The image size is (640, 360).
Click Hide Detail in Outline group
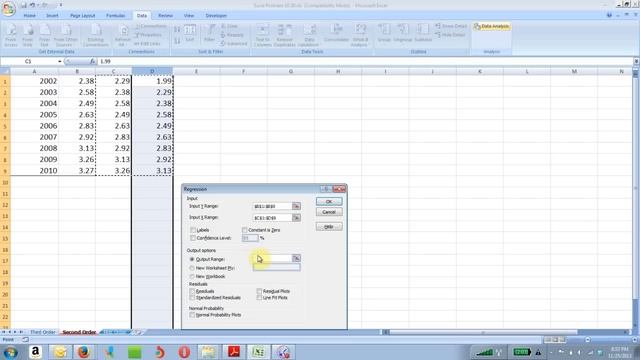450,35
